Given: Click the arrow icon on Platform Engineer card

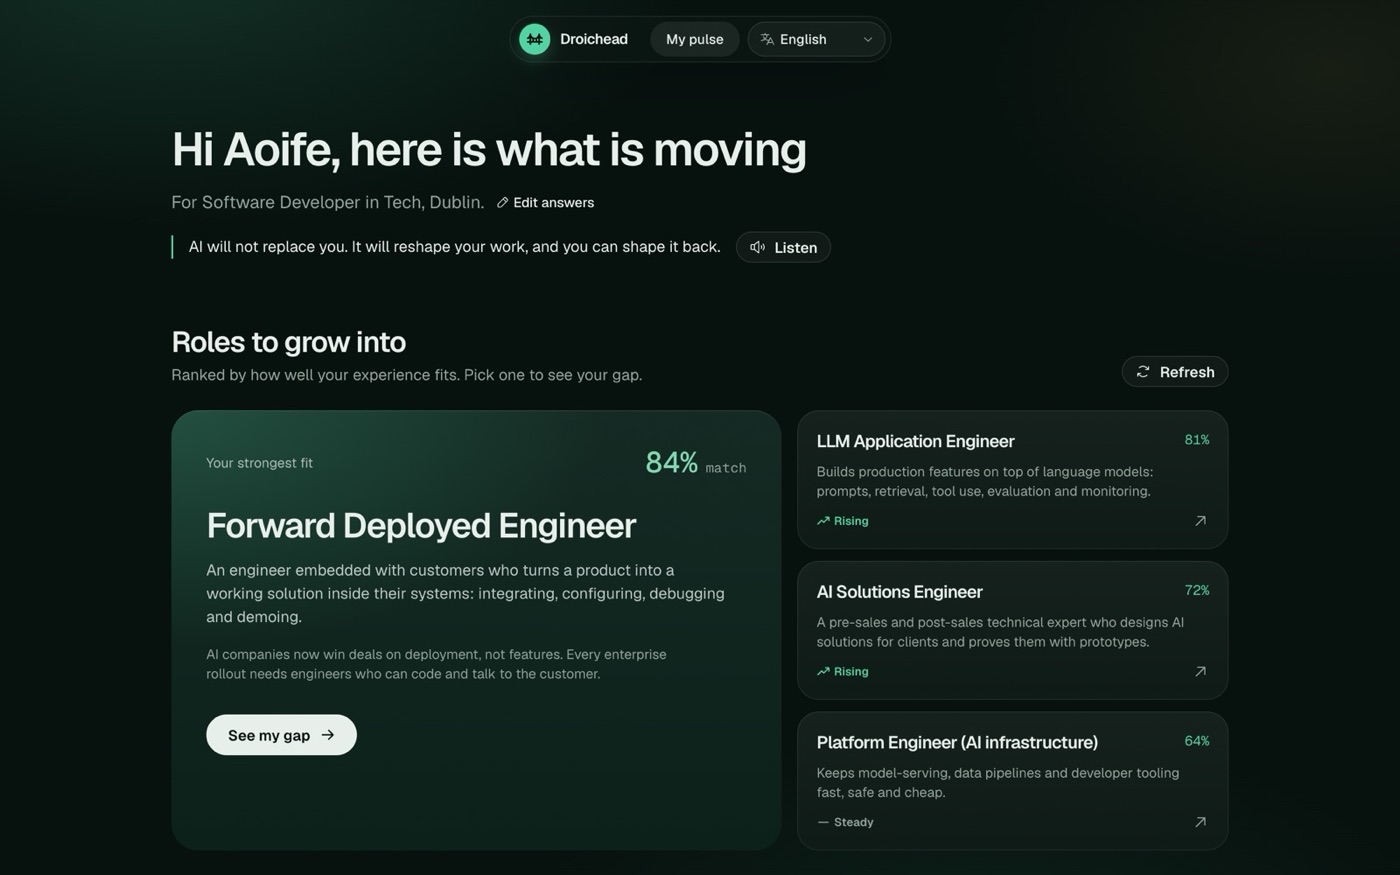Looking at the screenshot, I should (x=1200, y=822).
